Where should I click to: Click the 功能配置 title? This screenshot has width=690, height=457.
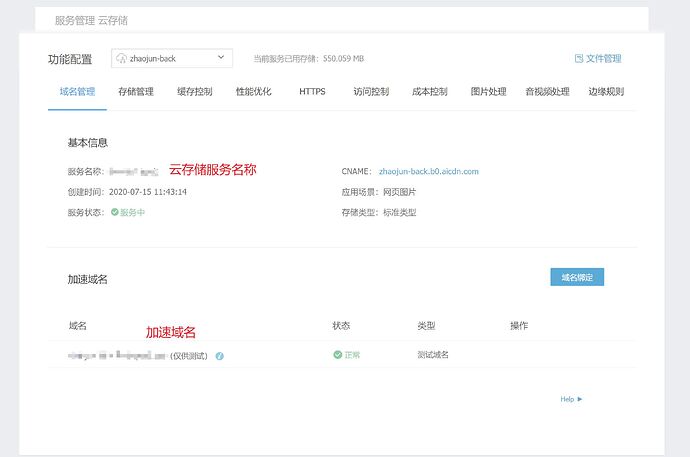[x=70, y=59]
